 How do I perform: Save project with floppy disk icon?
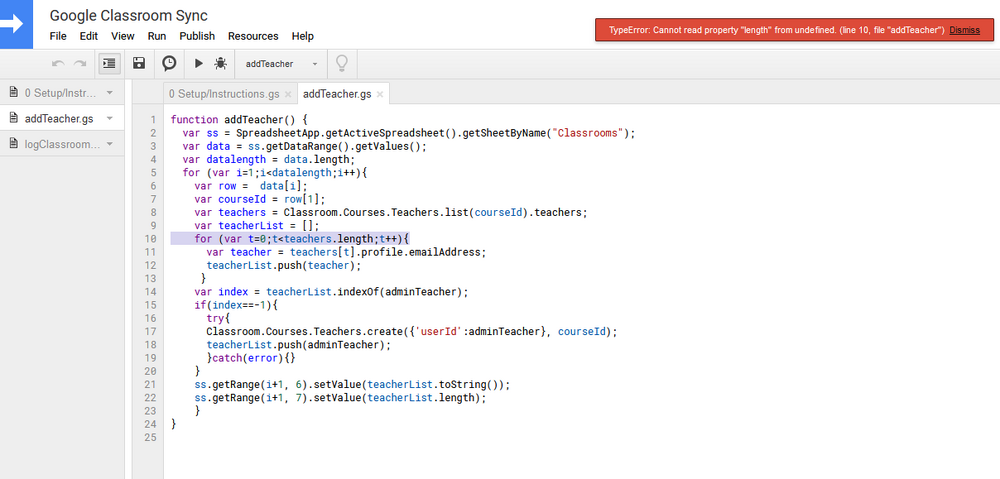click(x=138, y=63)
